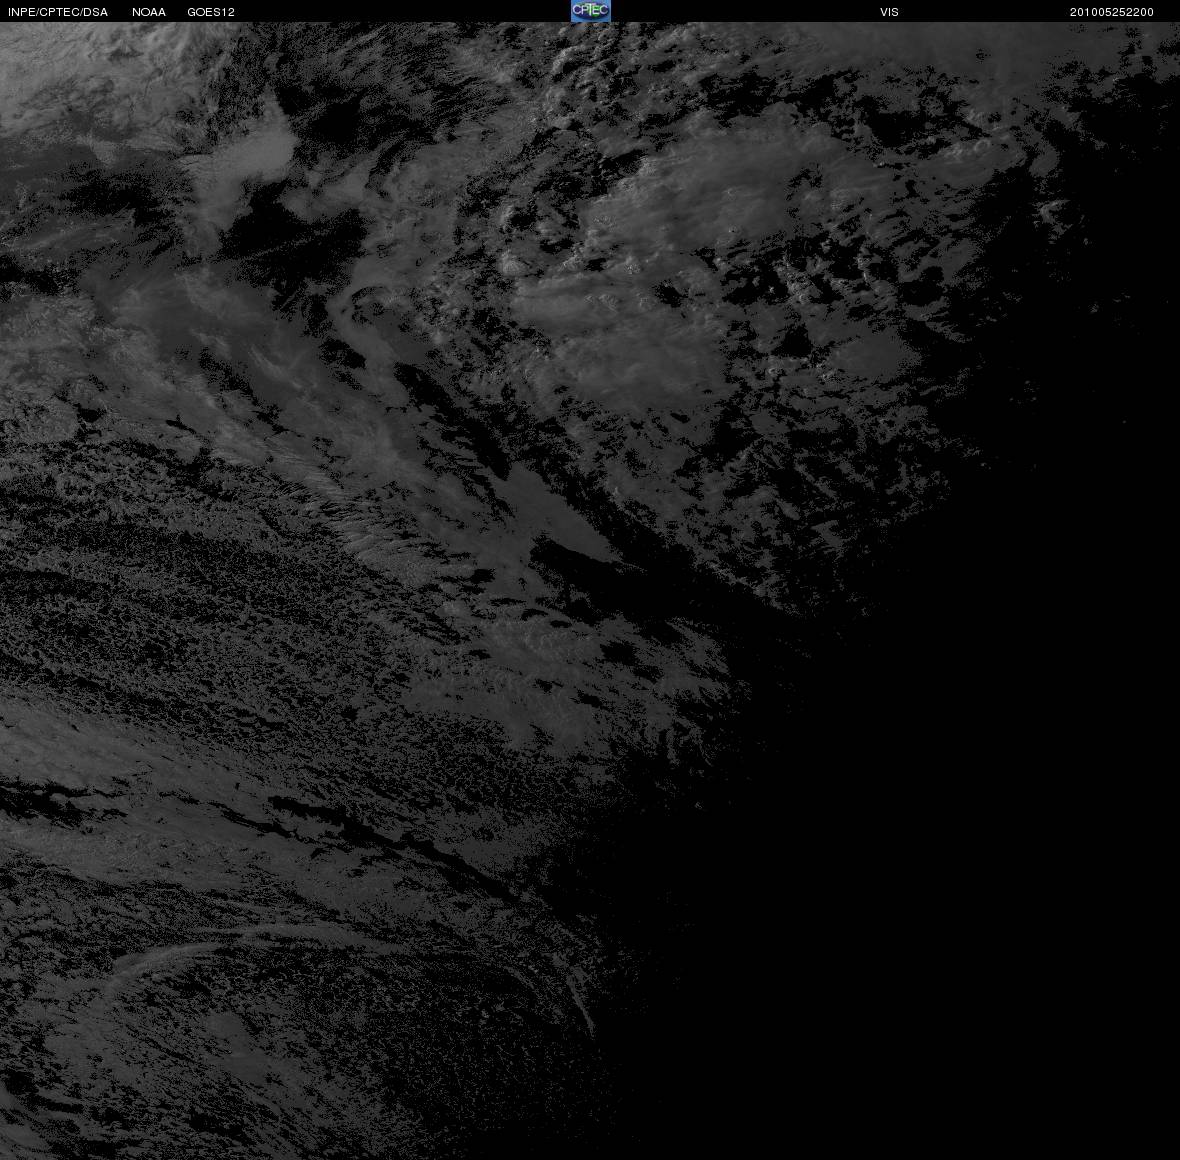The height and width of the screenshot is (1160, 1180).
Task: Click the empty black header bar between CPTEC logo and VIS
Action: pyautogui.click(x=745, y=11)
